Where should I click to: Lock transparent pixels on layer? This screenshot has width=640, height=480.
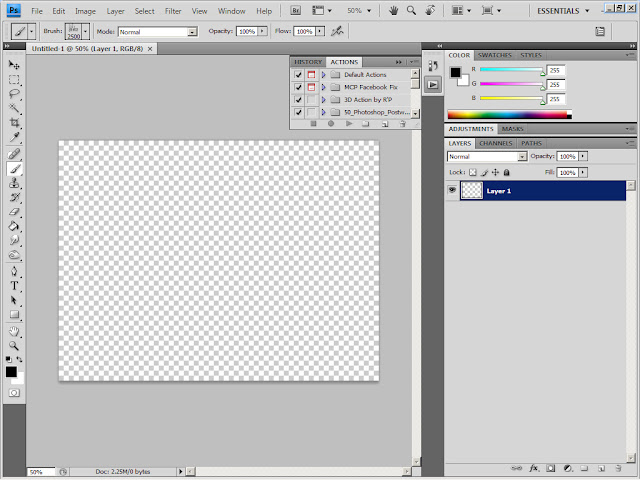click(x=473, y=172)
